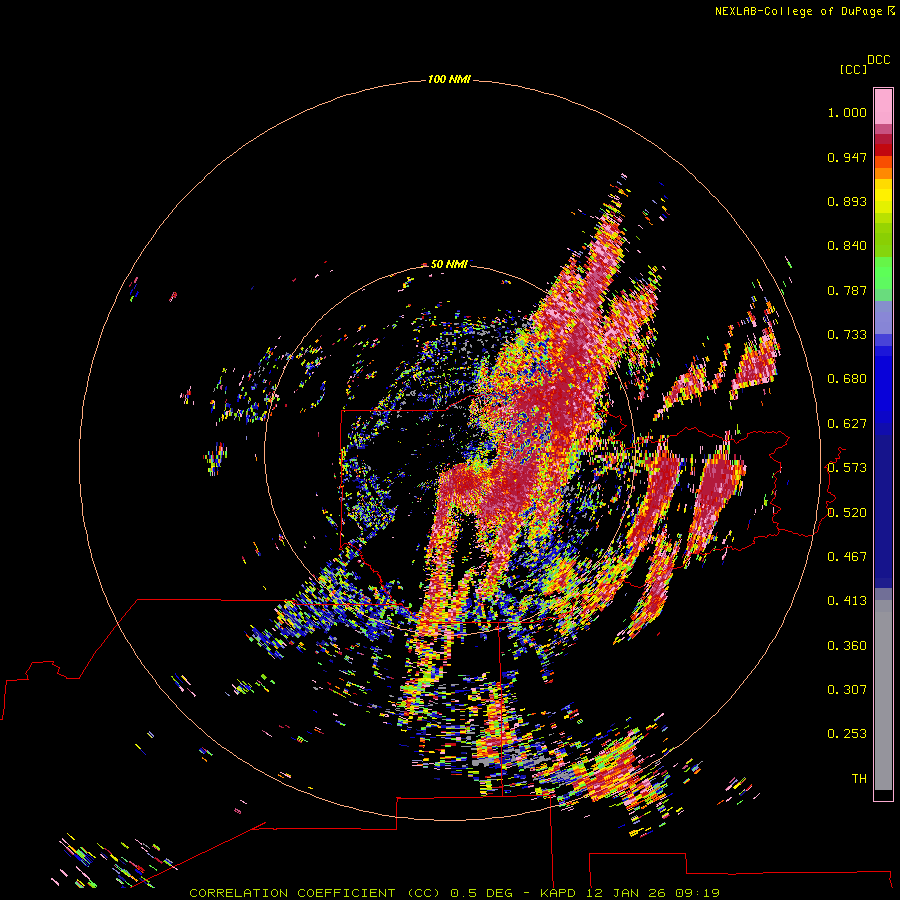Viewport: 900px width, 900px height.
Task: Pick the light pink color bar segment
Action: 883,106
